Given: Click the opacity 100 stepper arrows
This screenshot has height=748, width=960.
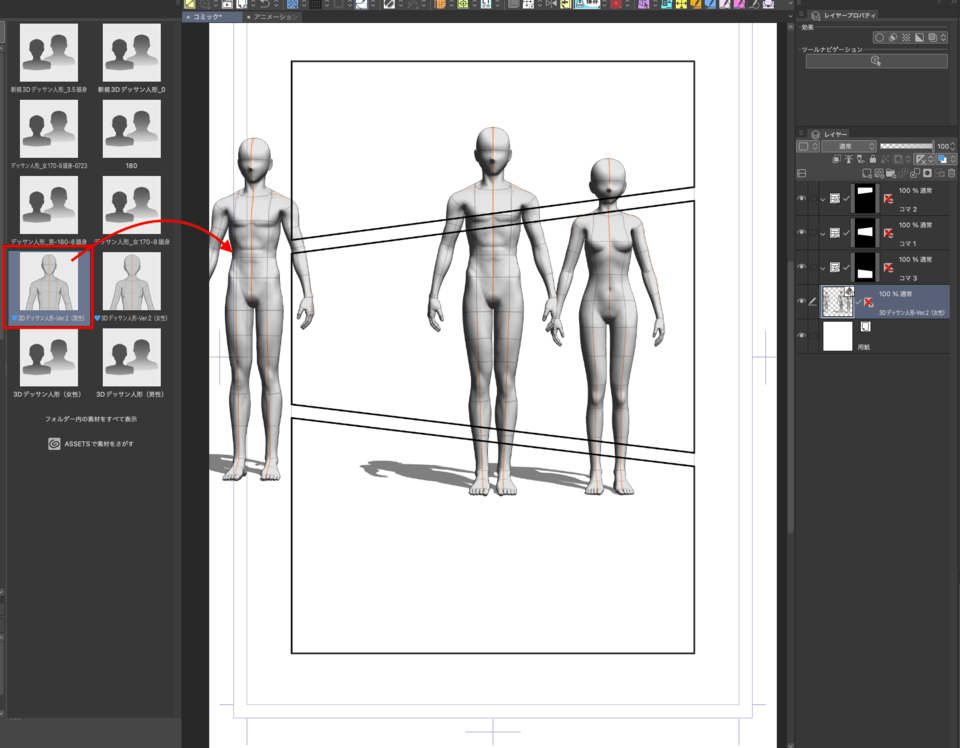Looking at the screenshot, I should click(x=953, y=146).
